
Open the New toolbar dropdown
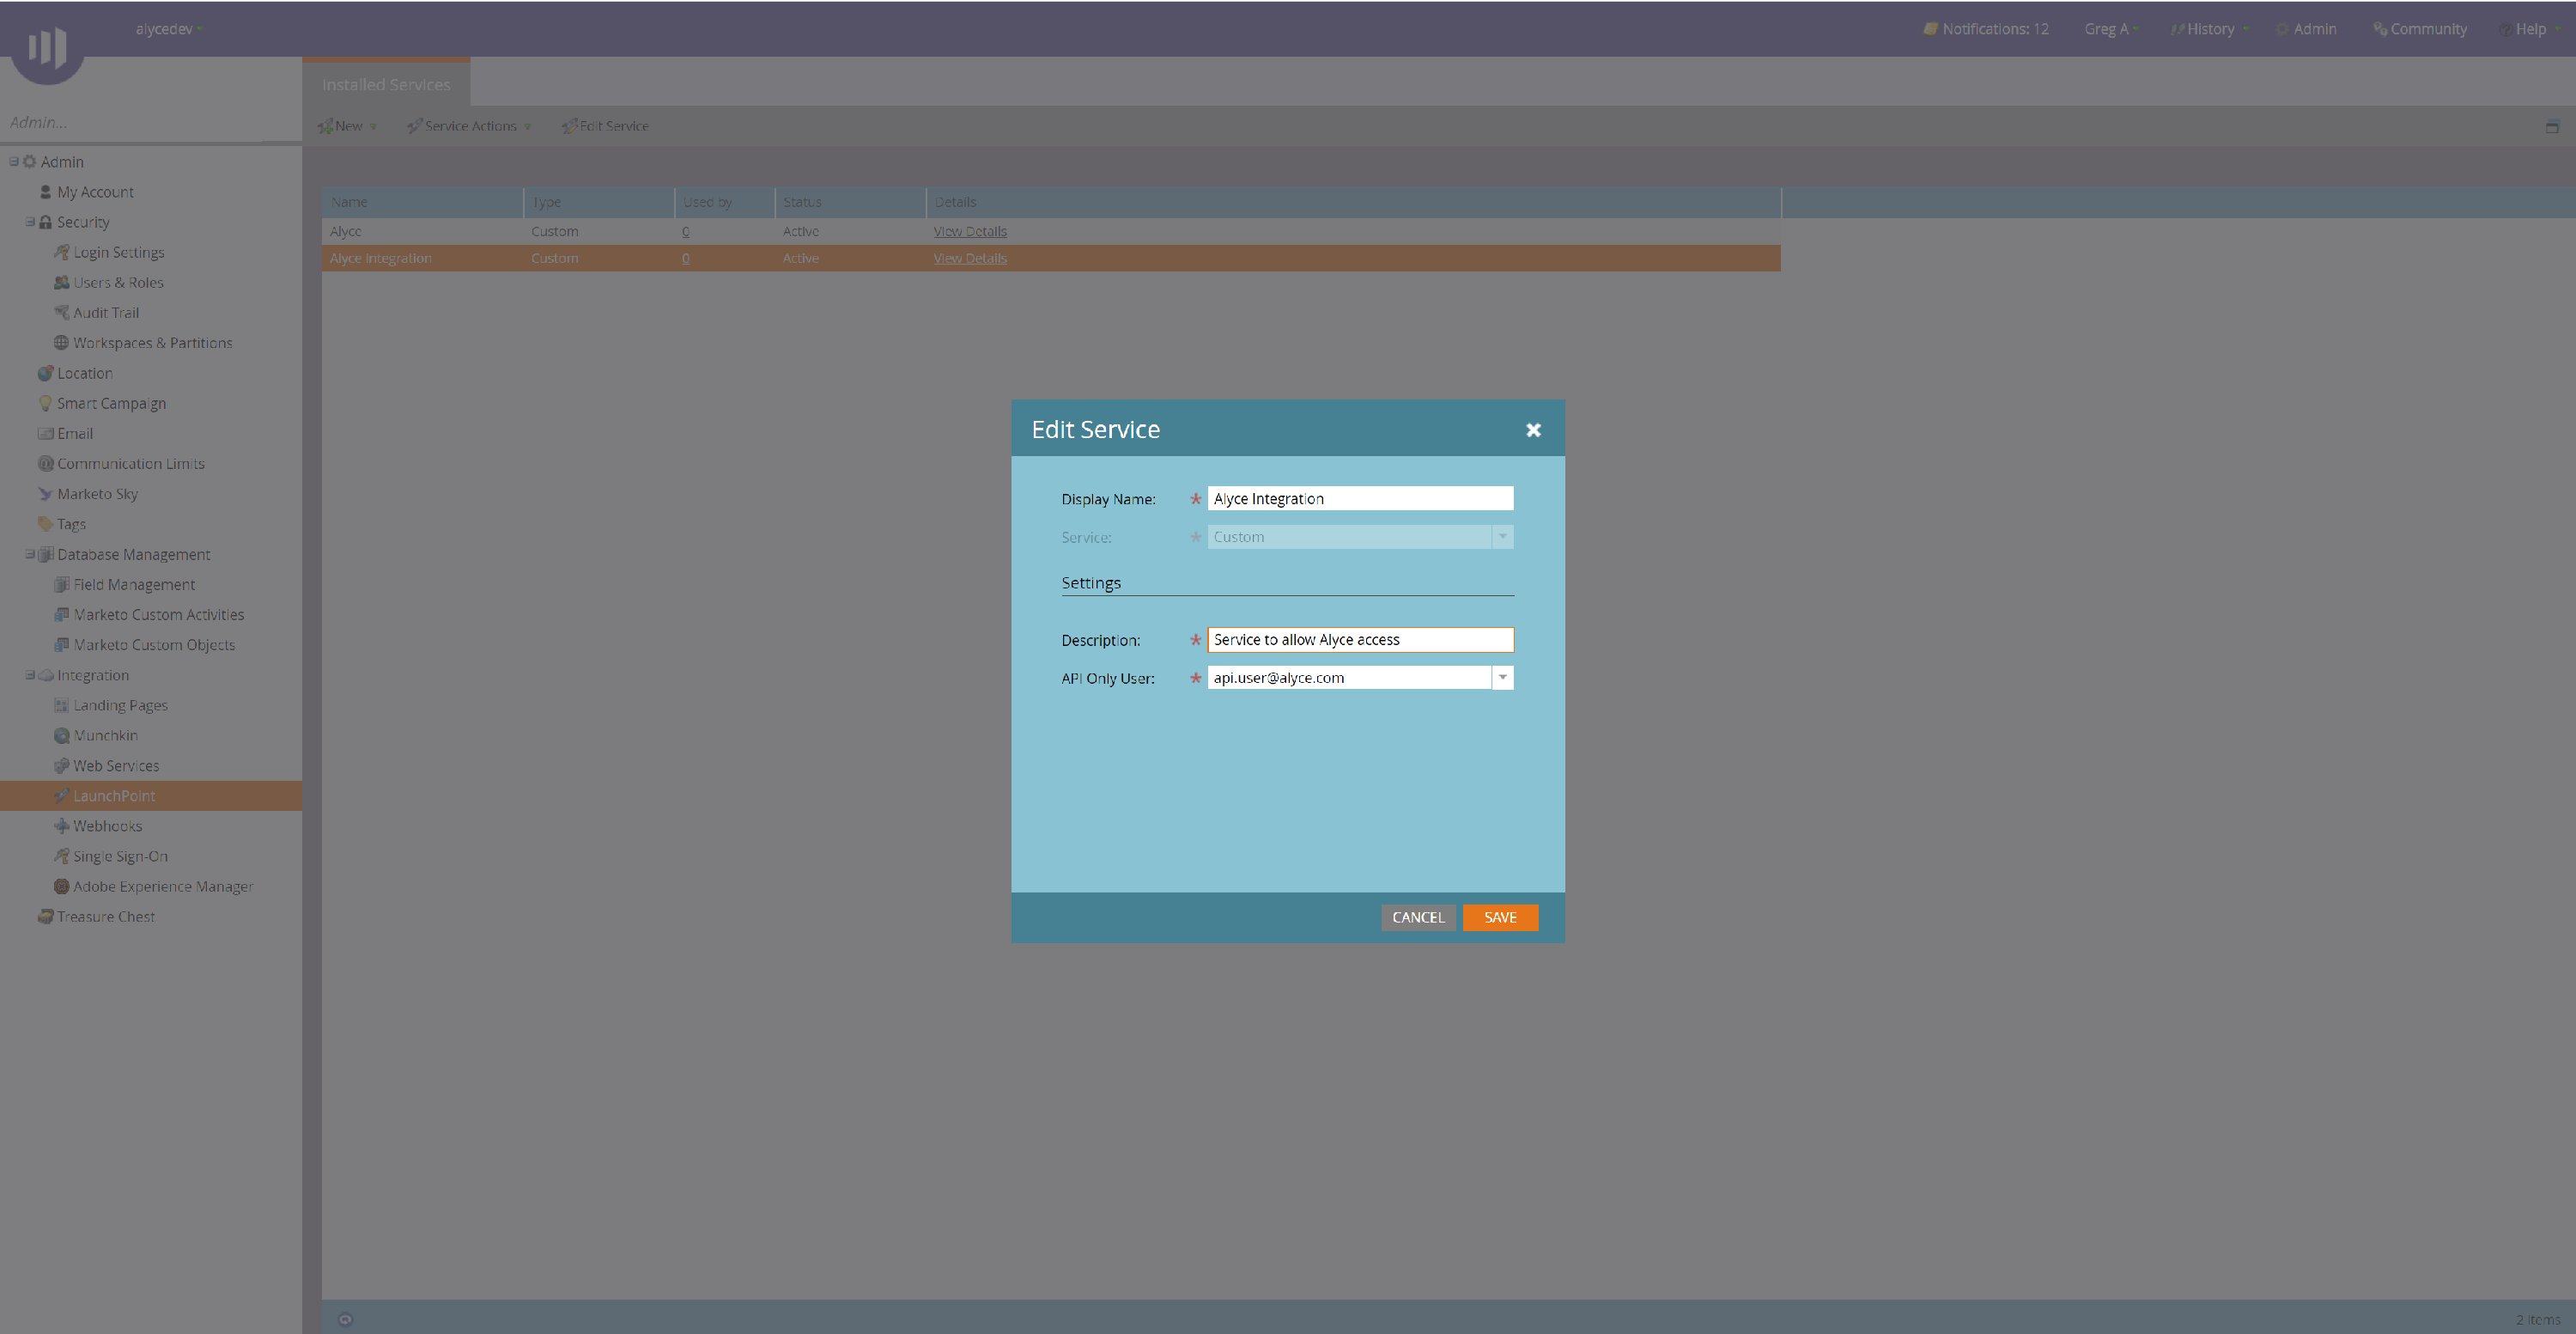[x=347, y=126]
